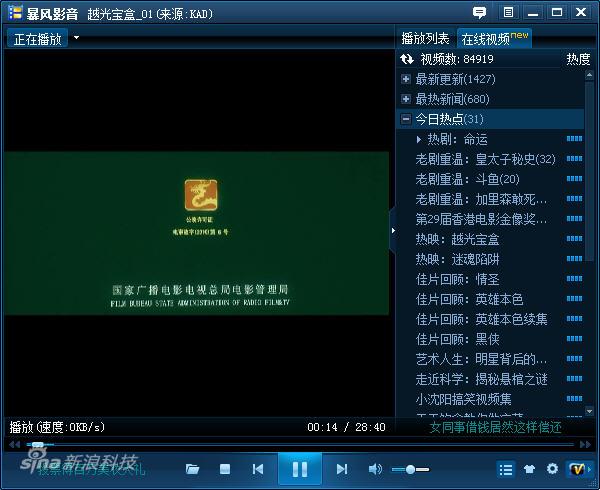Select 老剧重温：加里森敢死… entry
The image size is (600, 490).
point(481,199)
